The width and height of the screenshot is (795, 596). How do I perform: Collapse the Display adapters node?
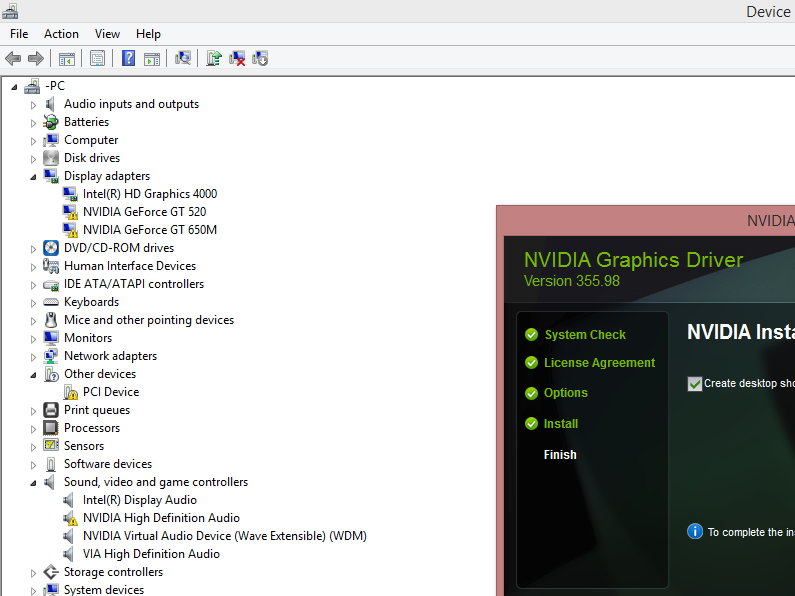(x=33, y=177)
